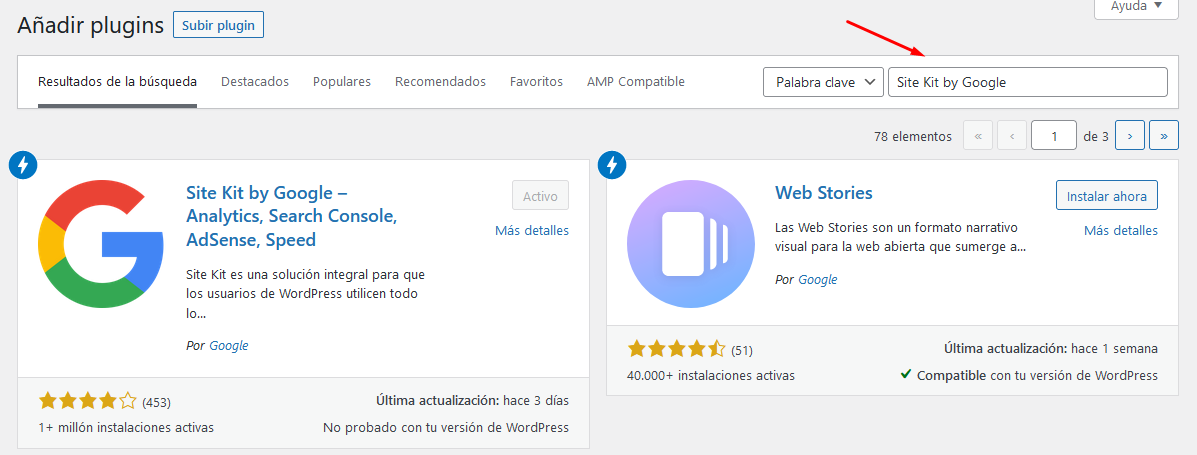Go to previous page of results
The image size is (1197, 455).
1012,136
